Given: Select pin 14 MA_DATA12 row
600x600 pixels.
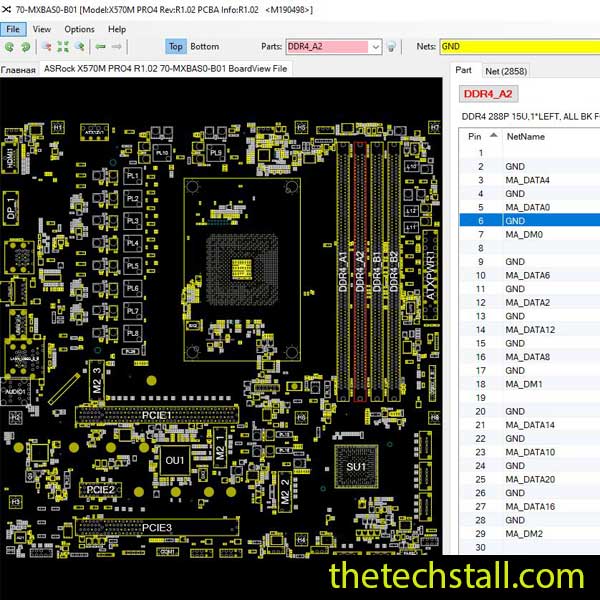Looking at the screenshot, I should point(530,329).
